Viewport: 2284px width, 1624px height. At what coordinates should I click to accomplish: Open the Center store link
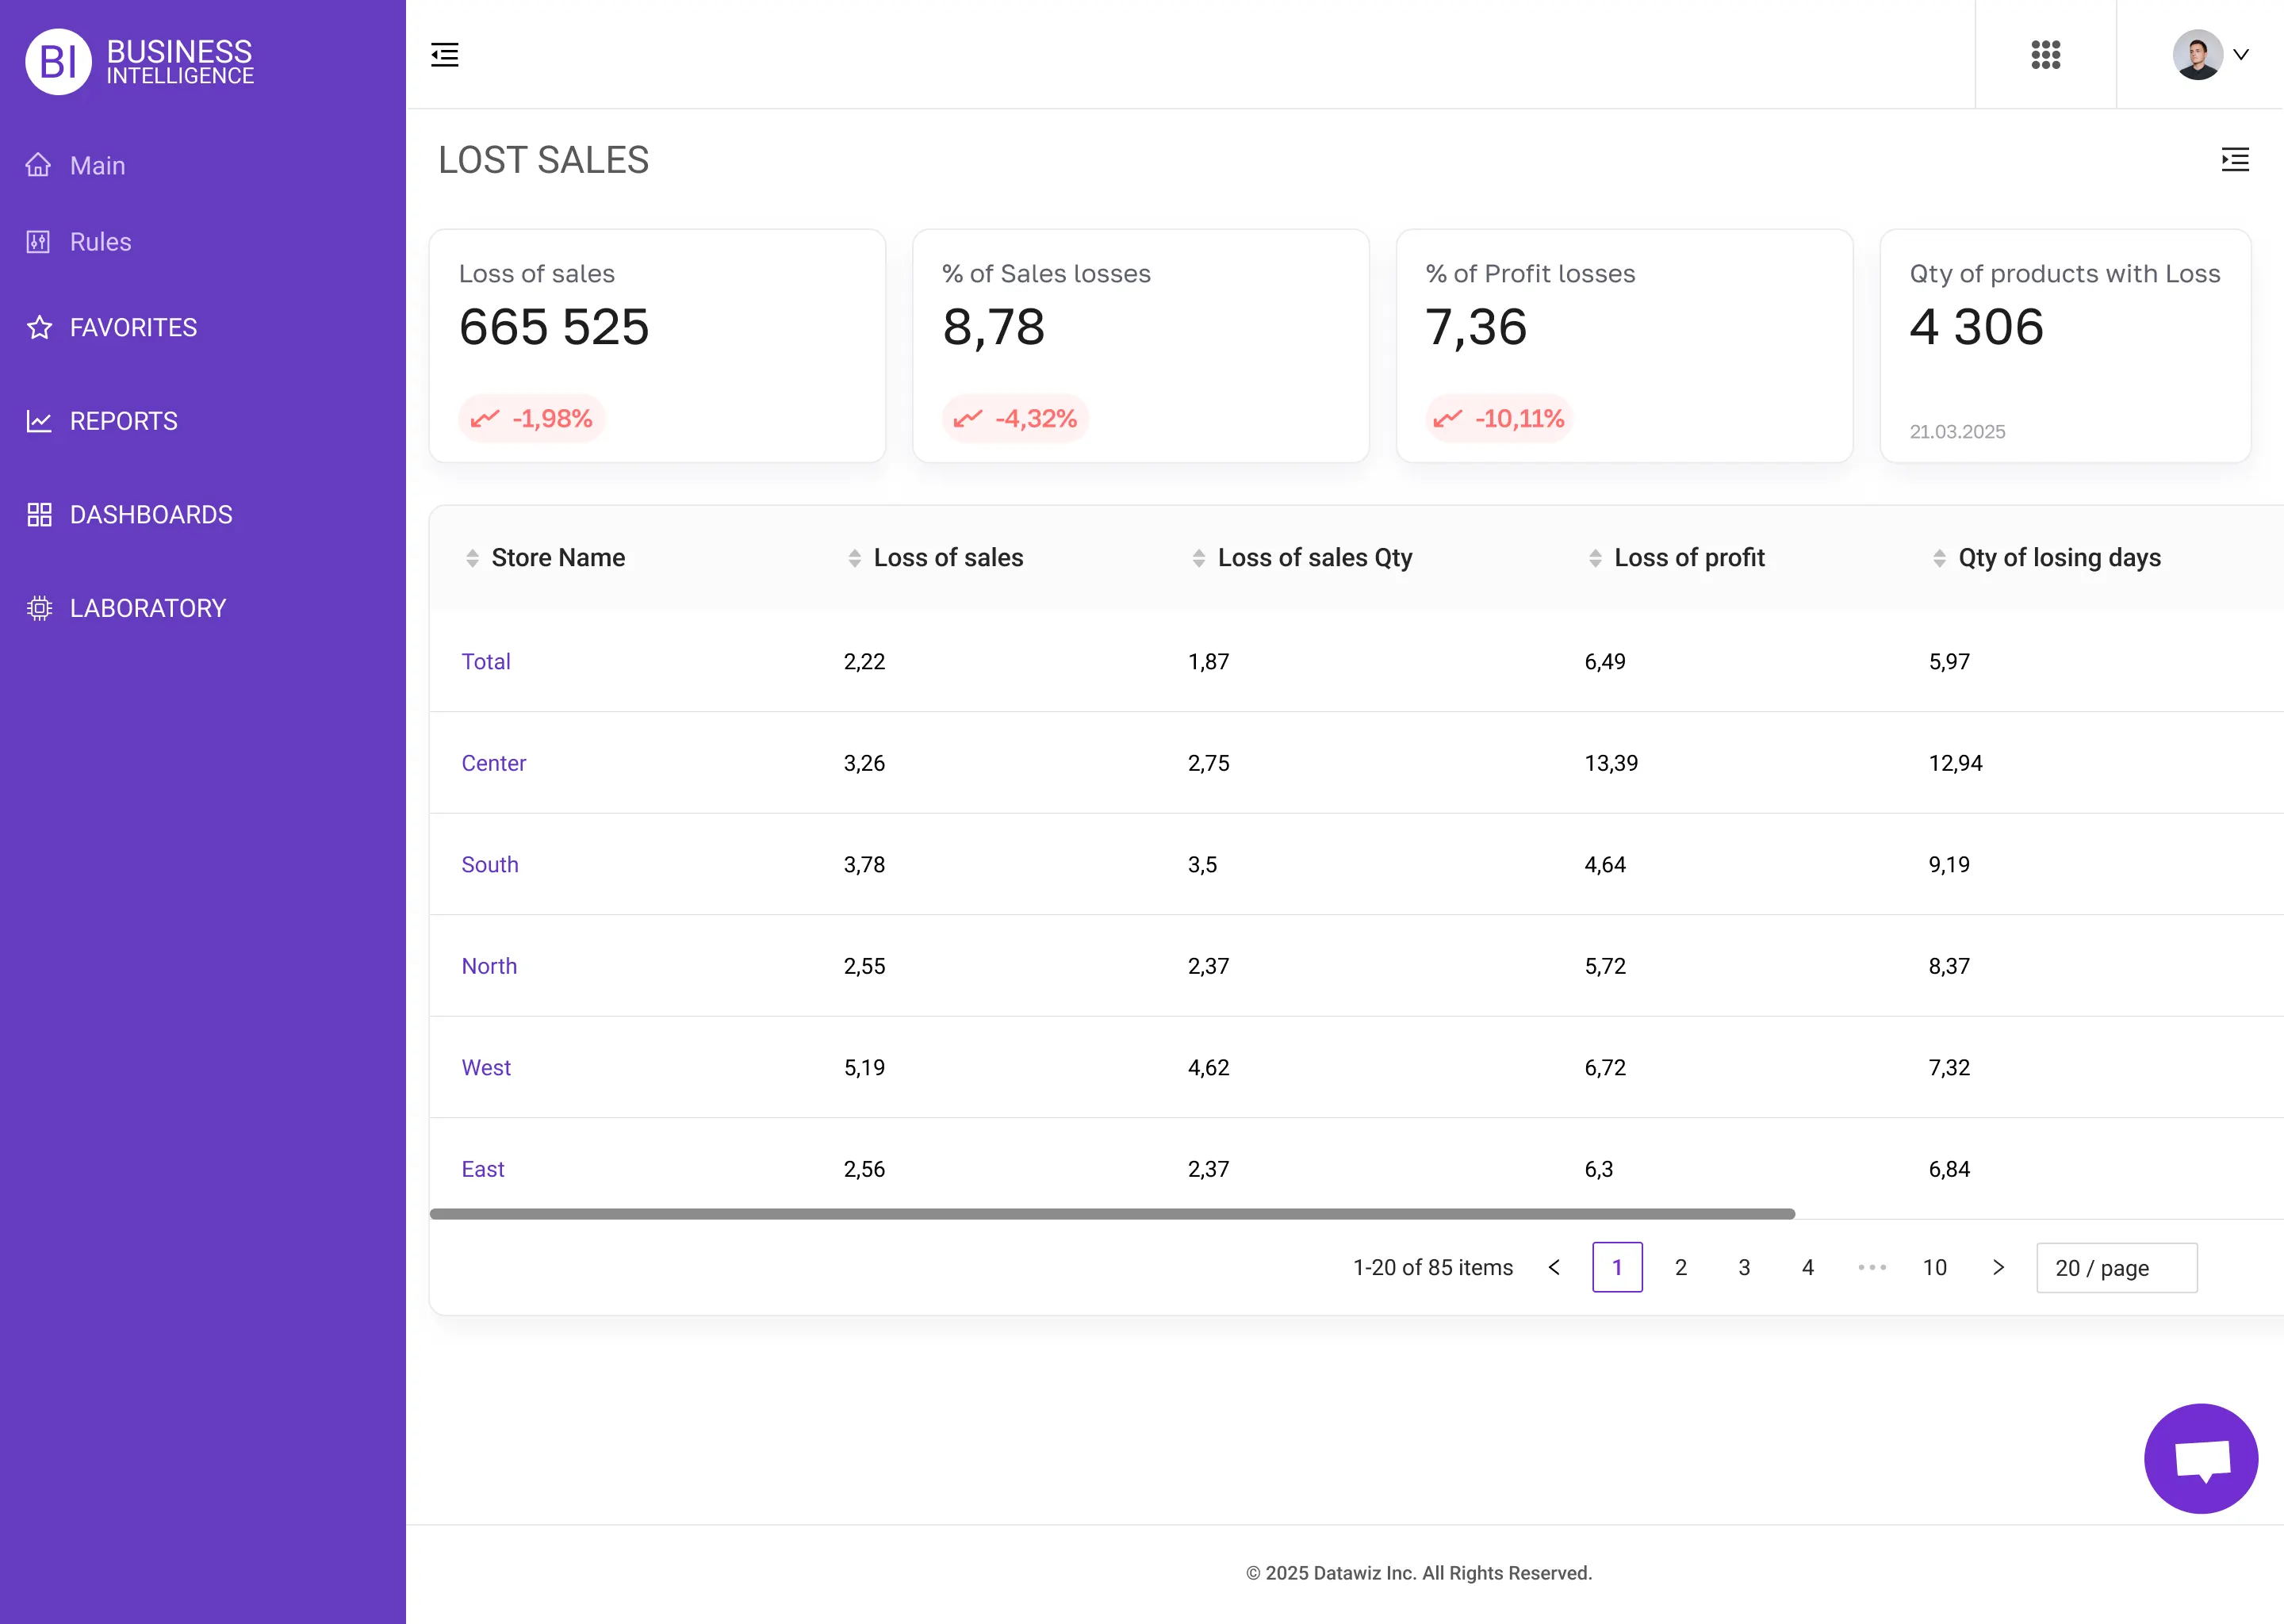[x=493, y=763]
